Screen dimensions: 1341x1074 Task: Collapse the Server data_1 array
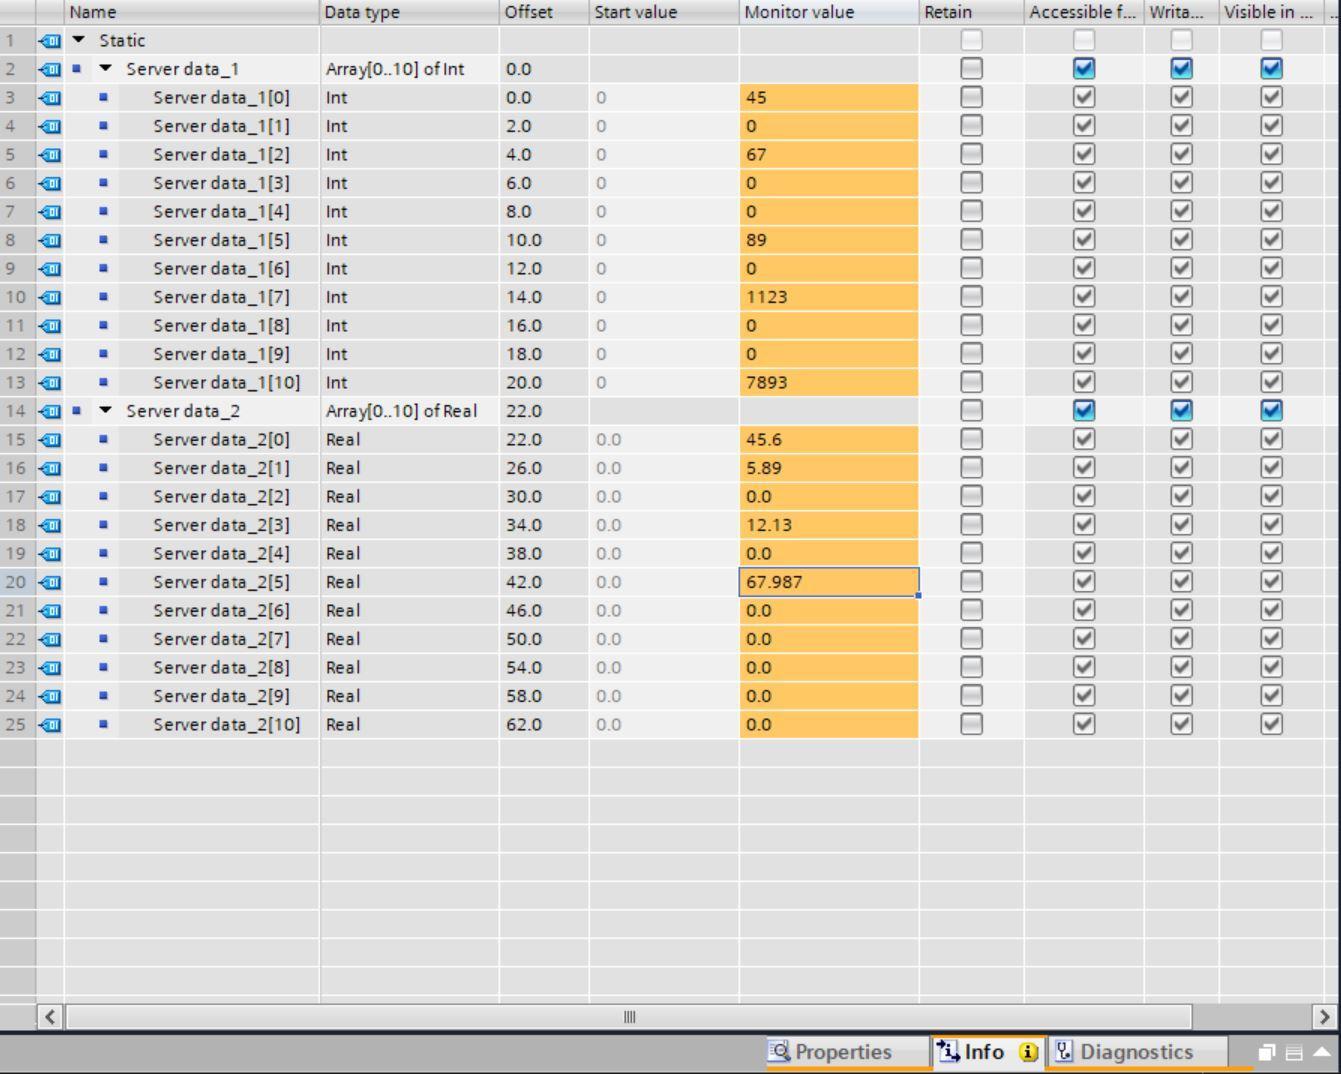pos(106,69)
